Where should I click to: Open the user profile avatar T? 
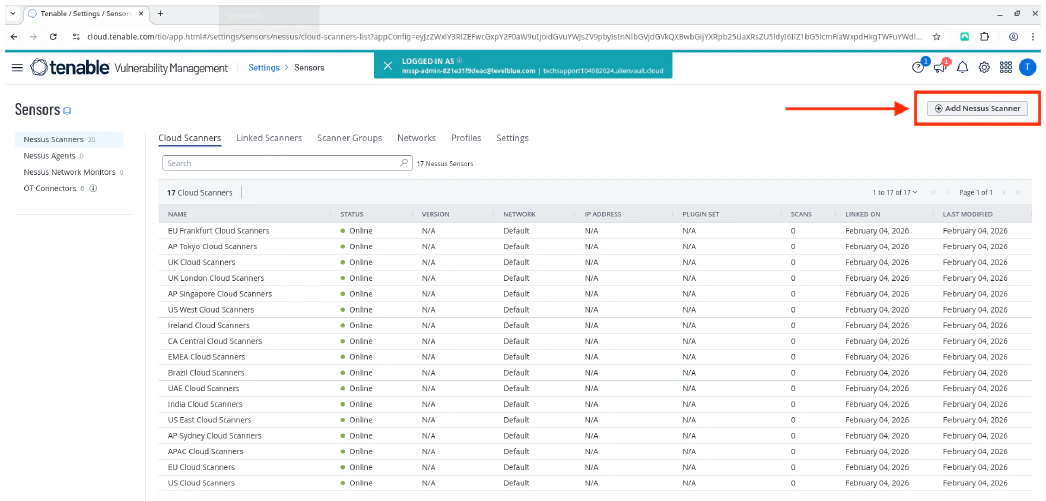coord(1028,67)
